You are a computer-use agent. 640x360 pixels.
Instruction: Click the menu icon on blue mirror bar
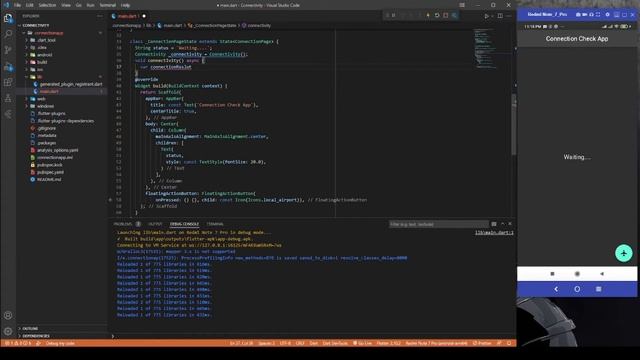click(598, 289)
